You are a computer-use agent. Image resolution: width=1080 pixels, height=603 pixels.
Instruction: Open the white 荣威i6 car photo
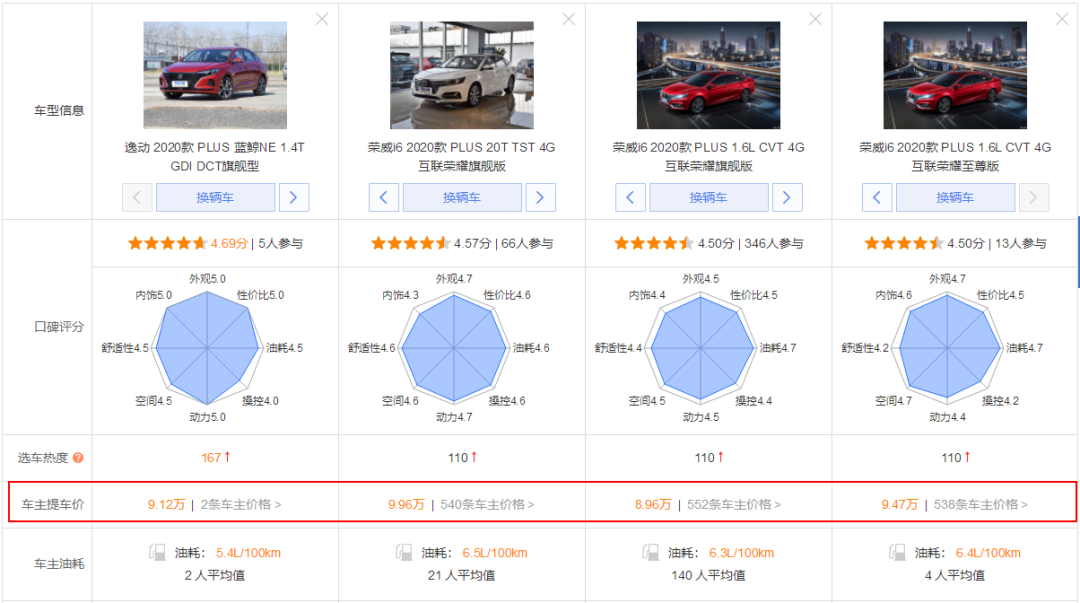[x=462, y=75]
